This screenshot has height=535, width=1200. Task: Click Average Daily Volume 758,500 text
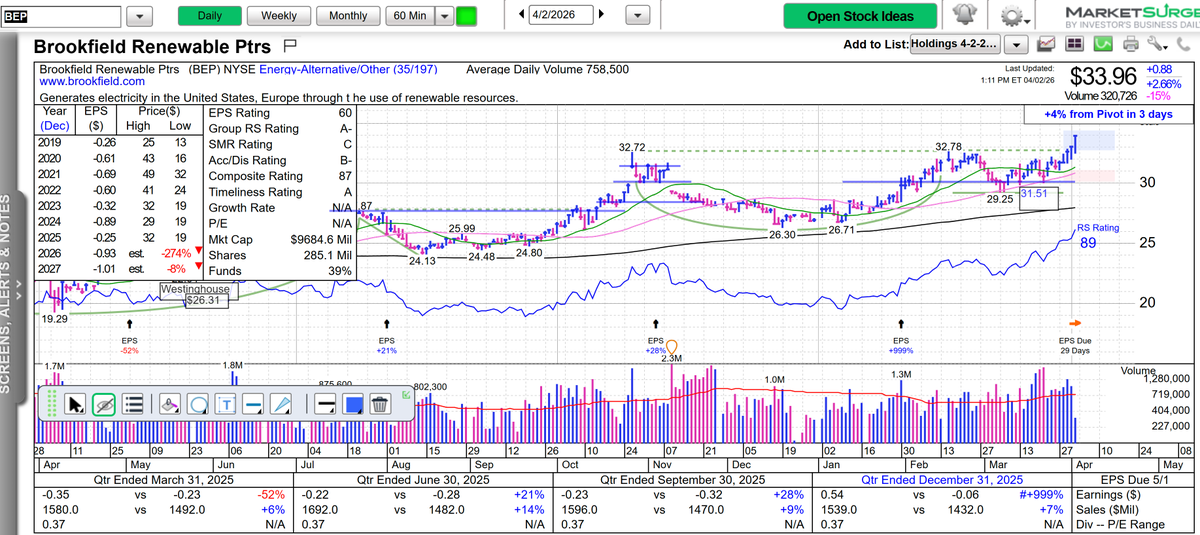(x=548, y=70)
